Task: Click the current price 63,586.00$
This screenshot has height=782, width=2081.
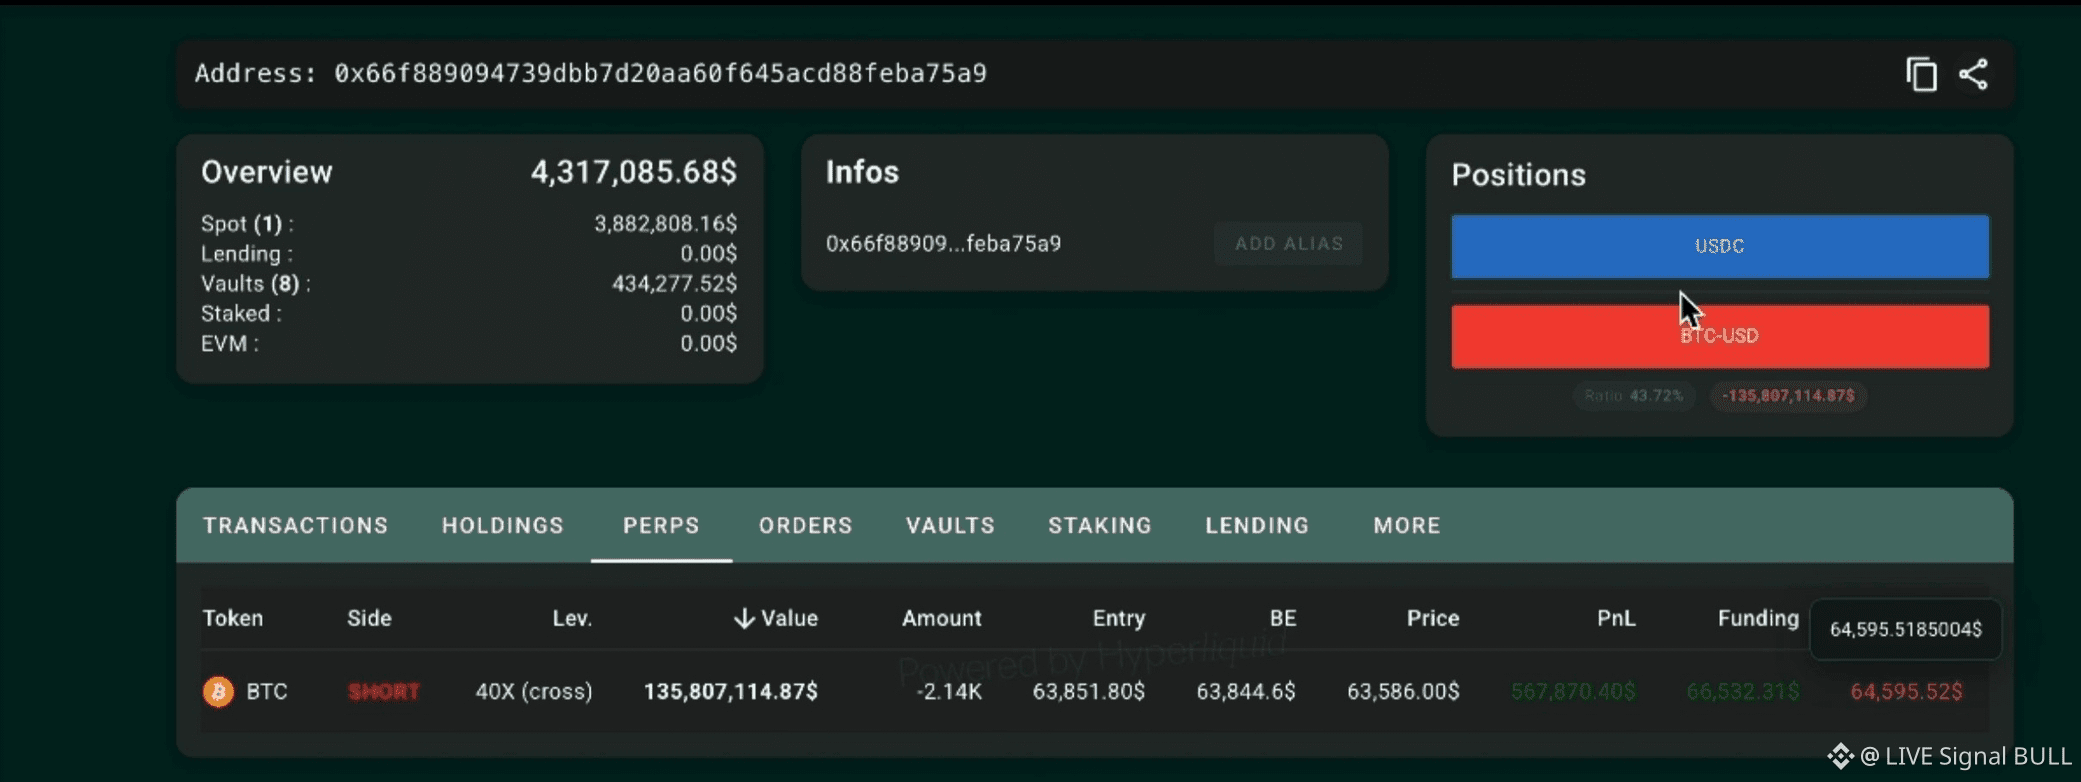Action: 1403,692
